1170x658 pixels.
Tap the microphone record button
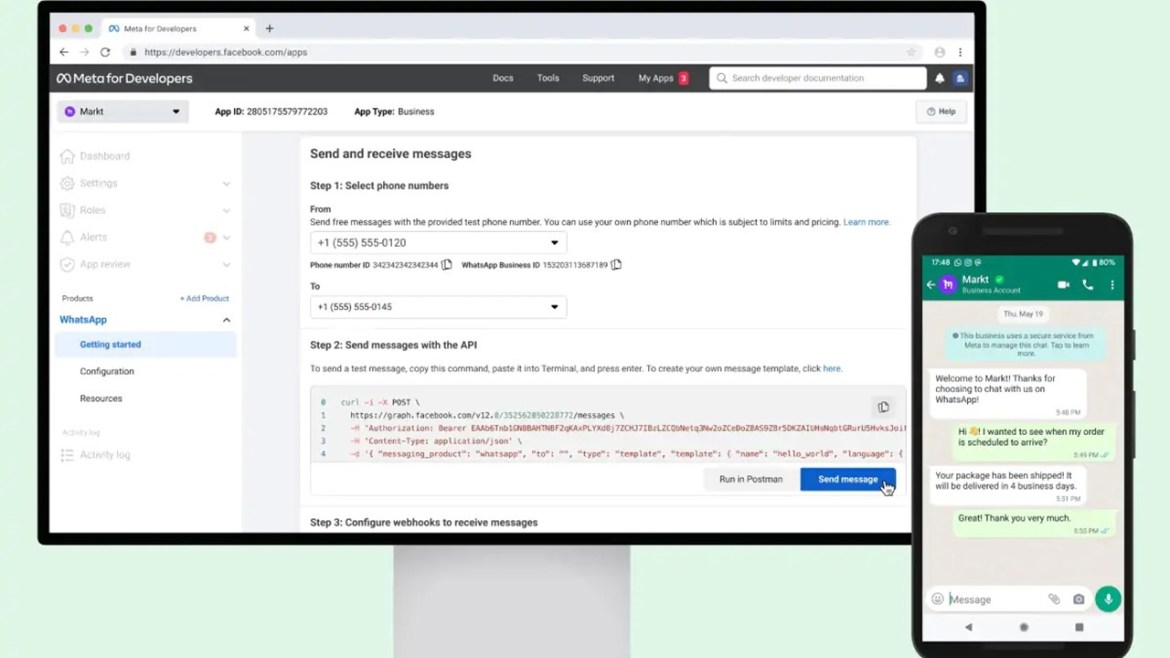pos(1108,599)
